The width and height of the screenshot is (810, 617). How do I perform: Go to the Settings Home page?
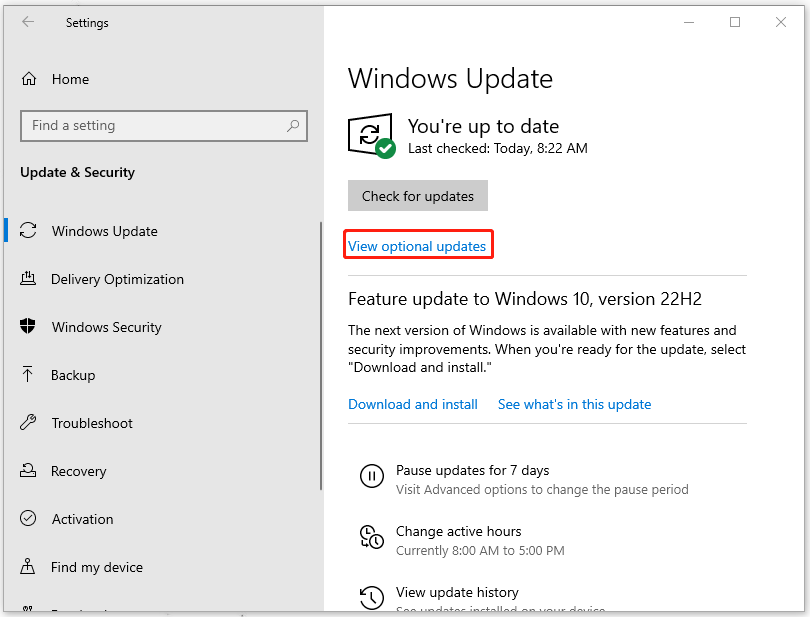click(69, 79)
